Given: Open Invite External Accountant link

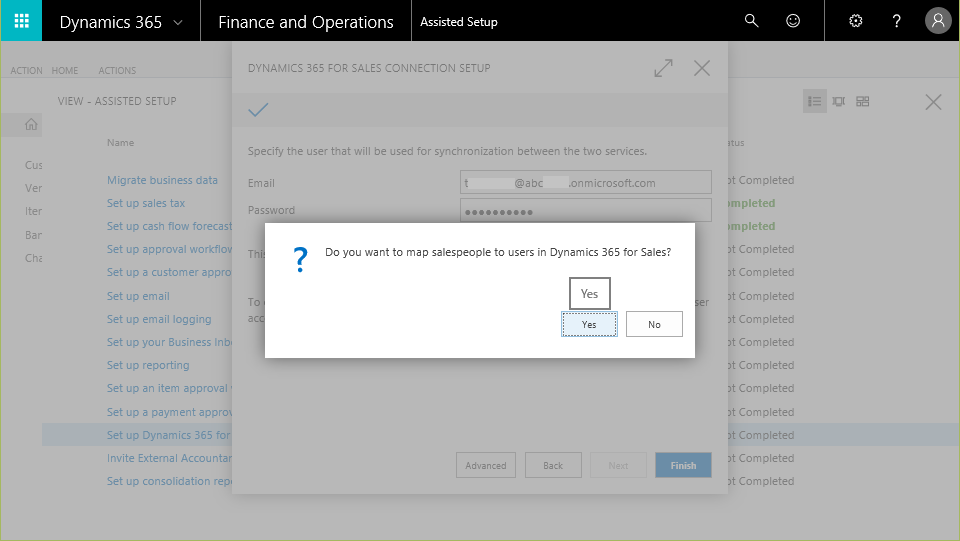Looking at the screenshot, I should click(170, 458).
